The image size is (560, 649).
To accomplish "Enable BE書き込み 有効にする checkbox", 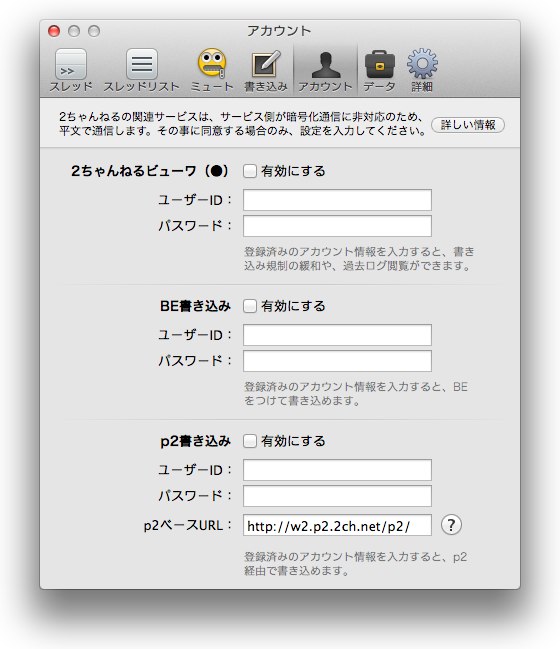I will pos(250,306).
